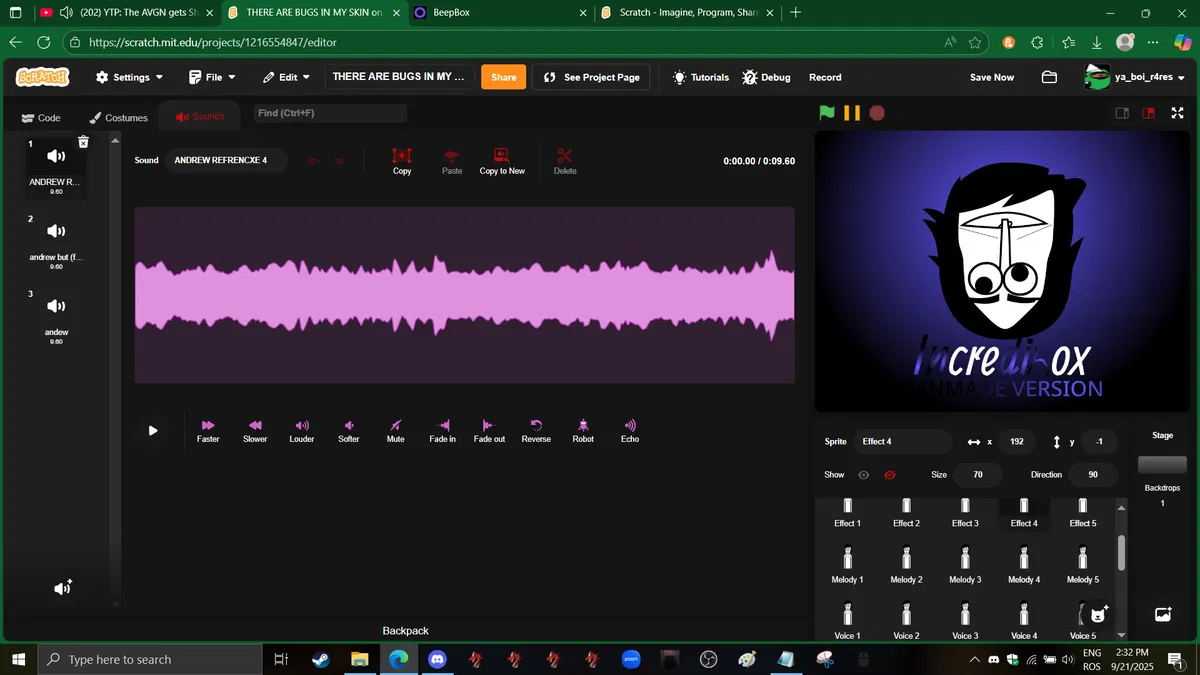Open the browser tab actions menu

[15, 13]
